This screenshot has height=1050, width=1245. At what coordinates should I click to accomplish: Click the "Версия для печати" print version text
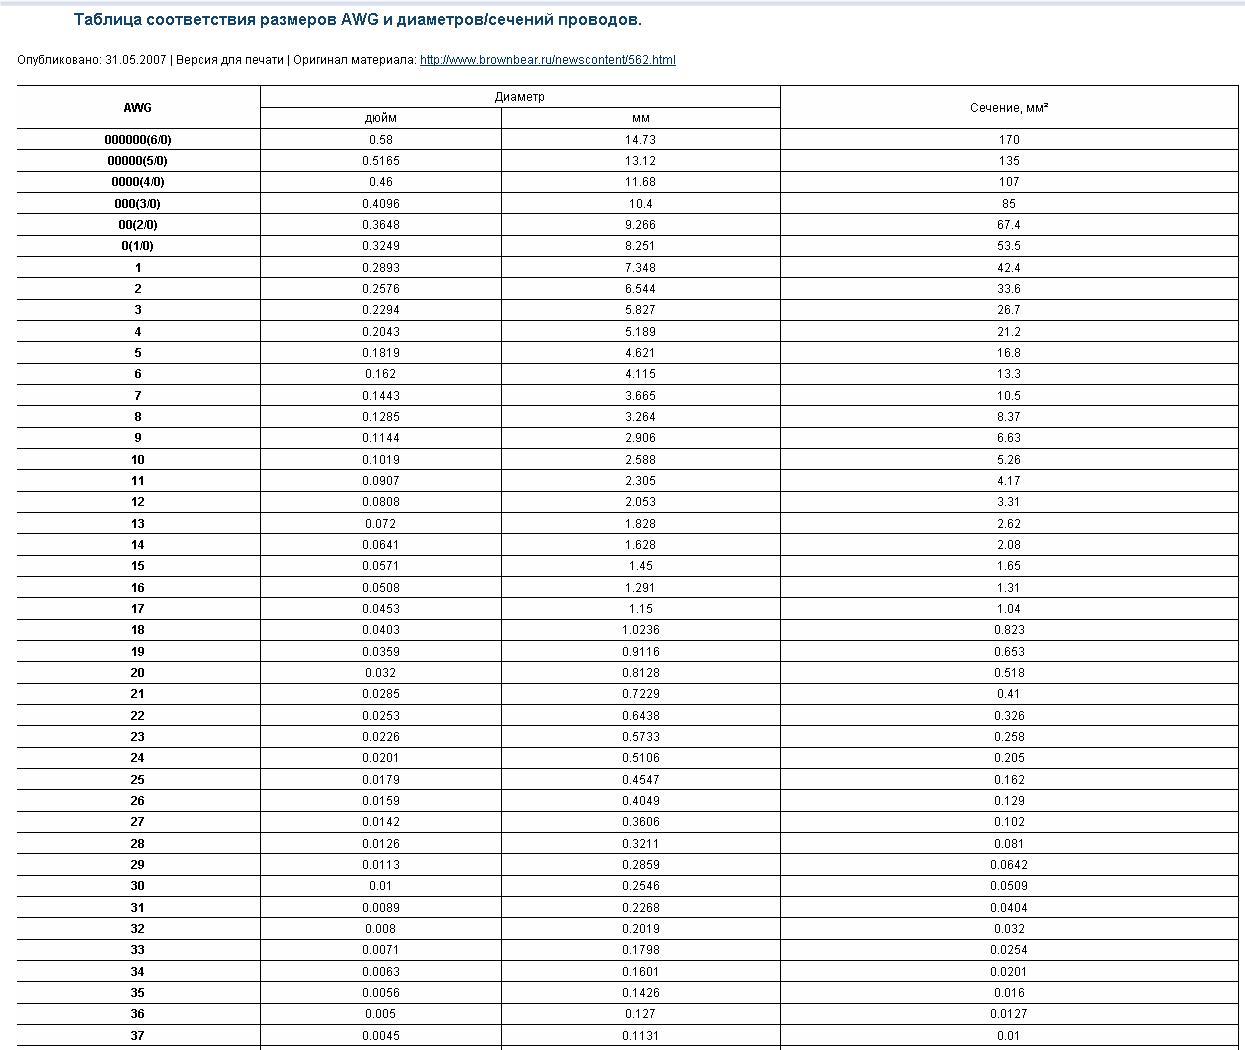tap(229, 60)
